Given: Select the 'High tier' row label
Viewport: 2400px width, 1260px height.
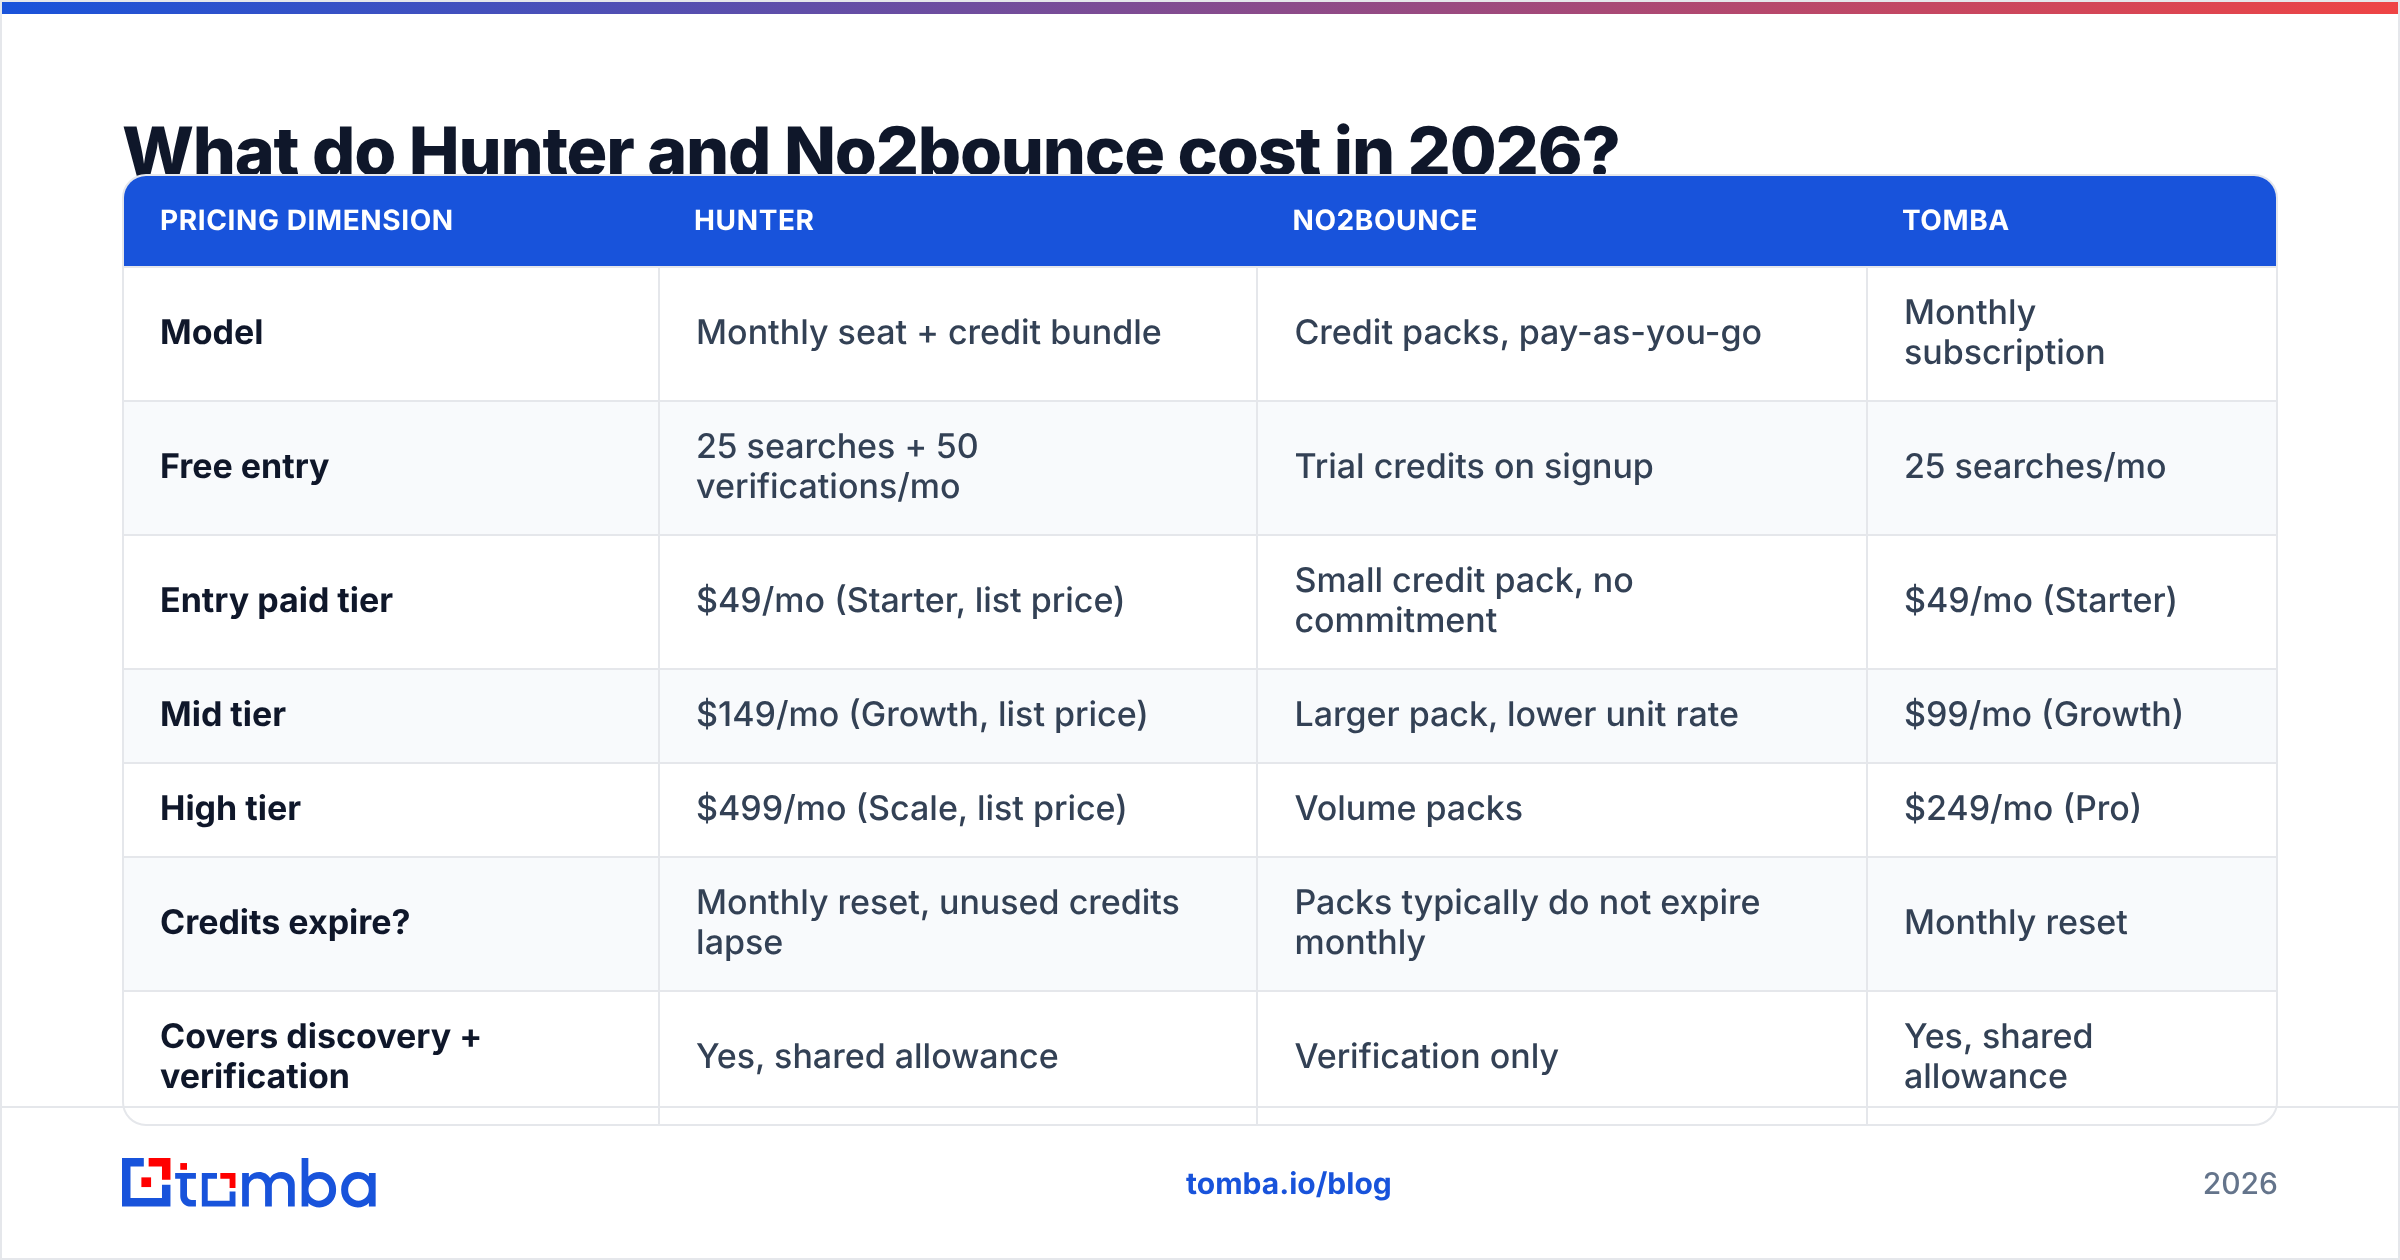Looking at the screenshot, I should pyautogui.click(x=230, y=808).
